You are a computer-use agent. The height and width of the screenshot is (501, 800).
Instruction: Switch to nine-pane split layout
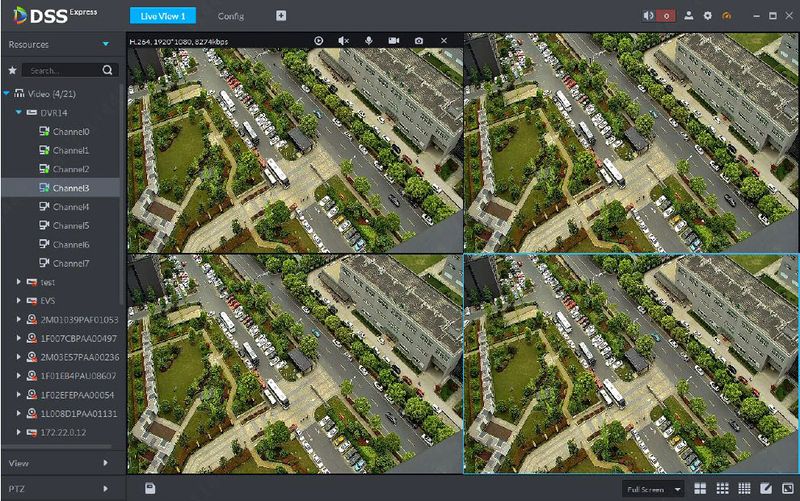click(x=722, y=489)
